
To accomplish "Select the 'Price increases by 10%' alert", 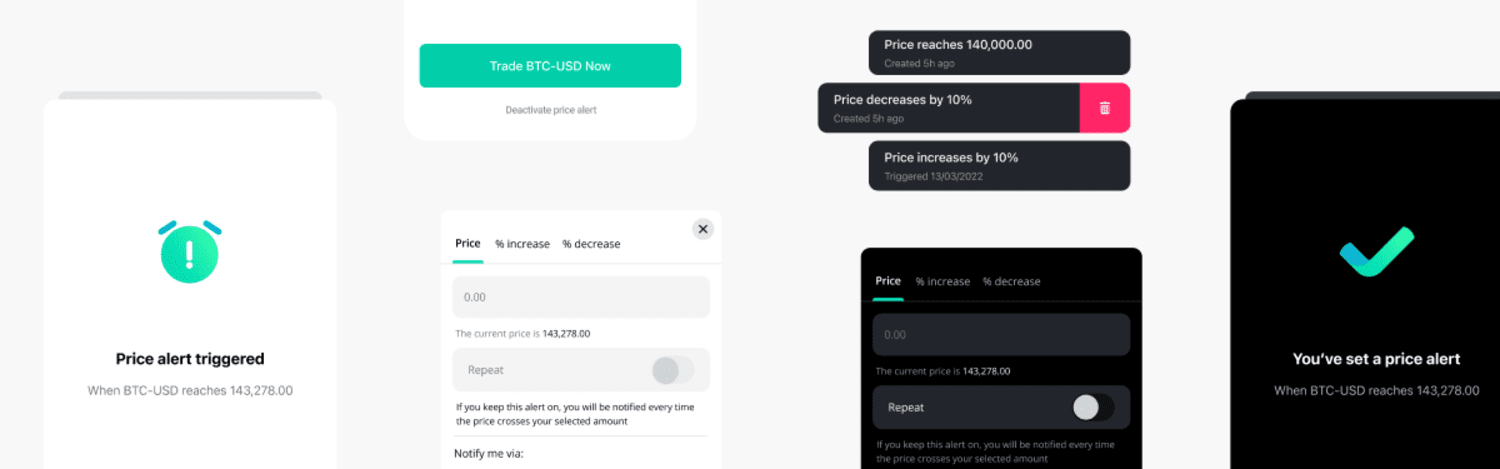I will (1000, 166).
